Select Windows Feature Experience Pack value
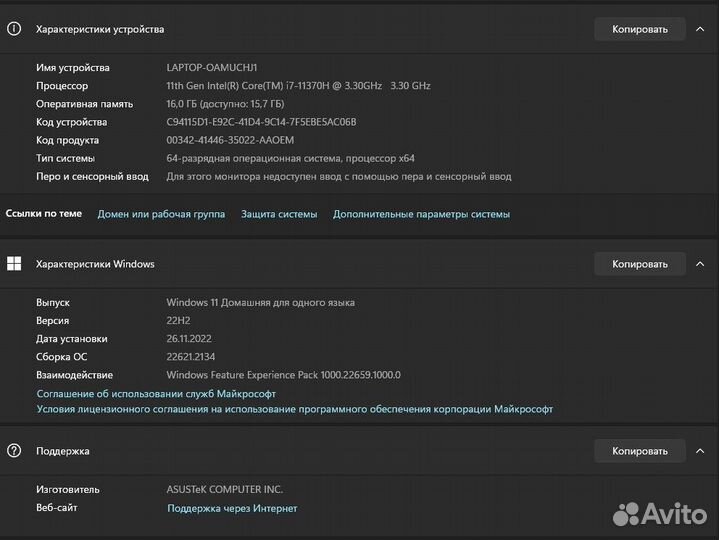 283,375
